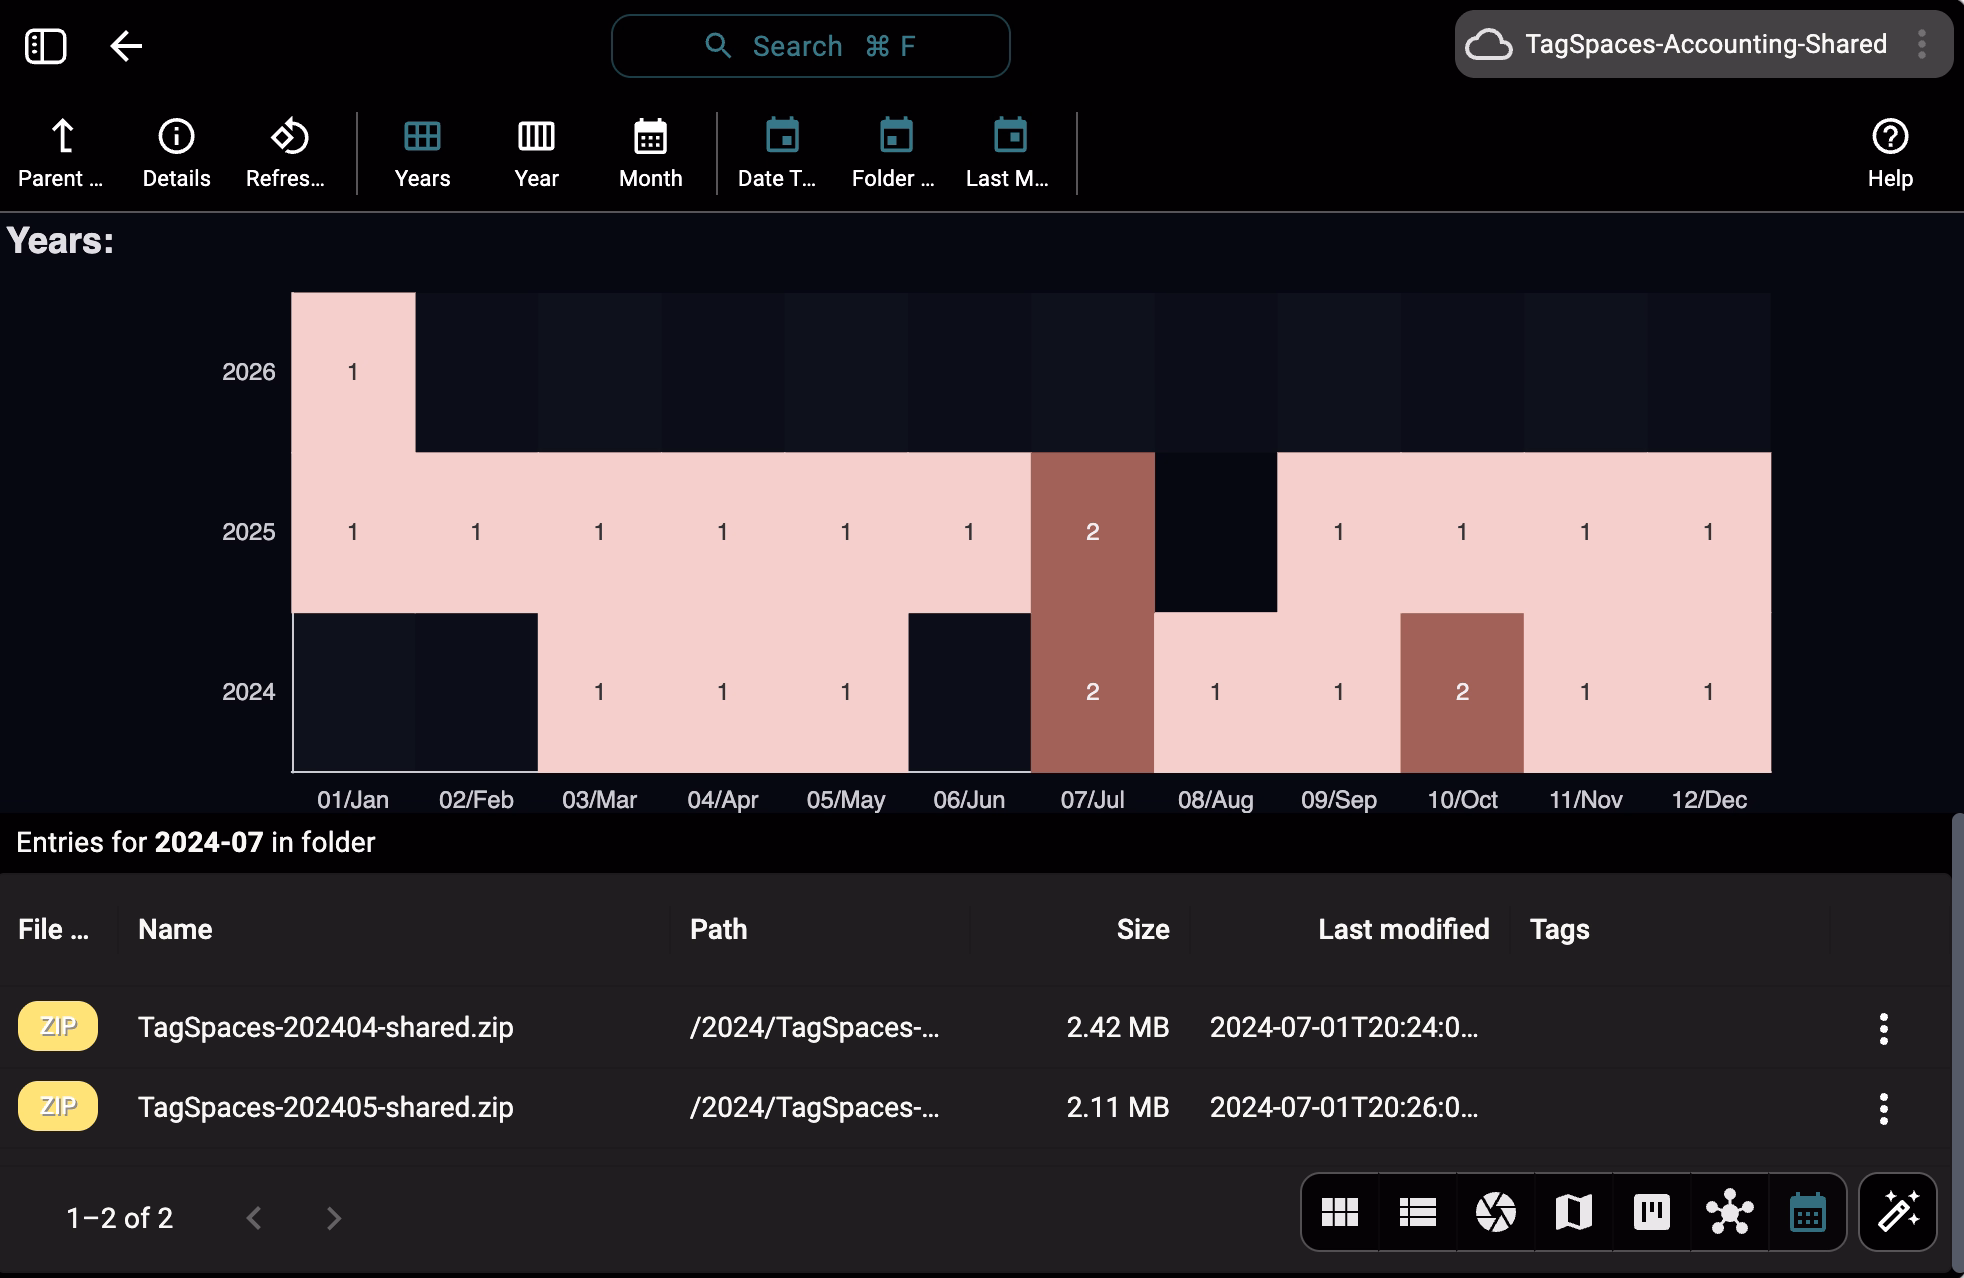Viewport: 1964px width, 1278px height.
Task: Open the gallery aperture perspective
Action: coord(1495,1212)
